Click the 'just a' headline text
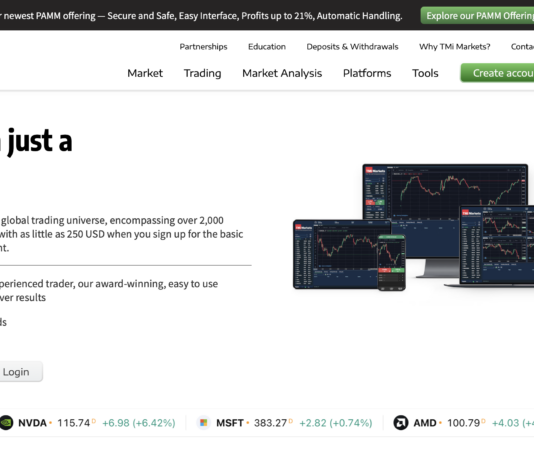Viewport: 534px width, 462px height. coord(39,141)
